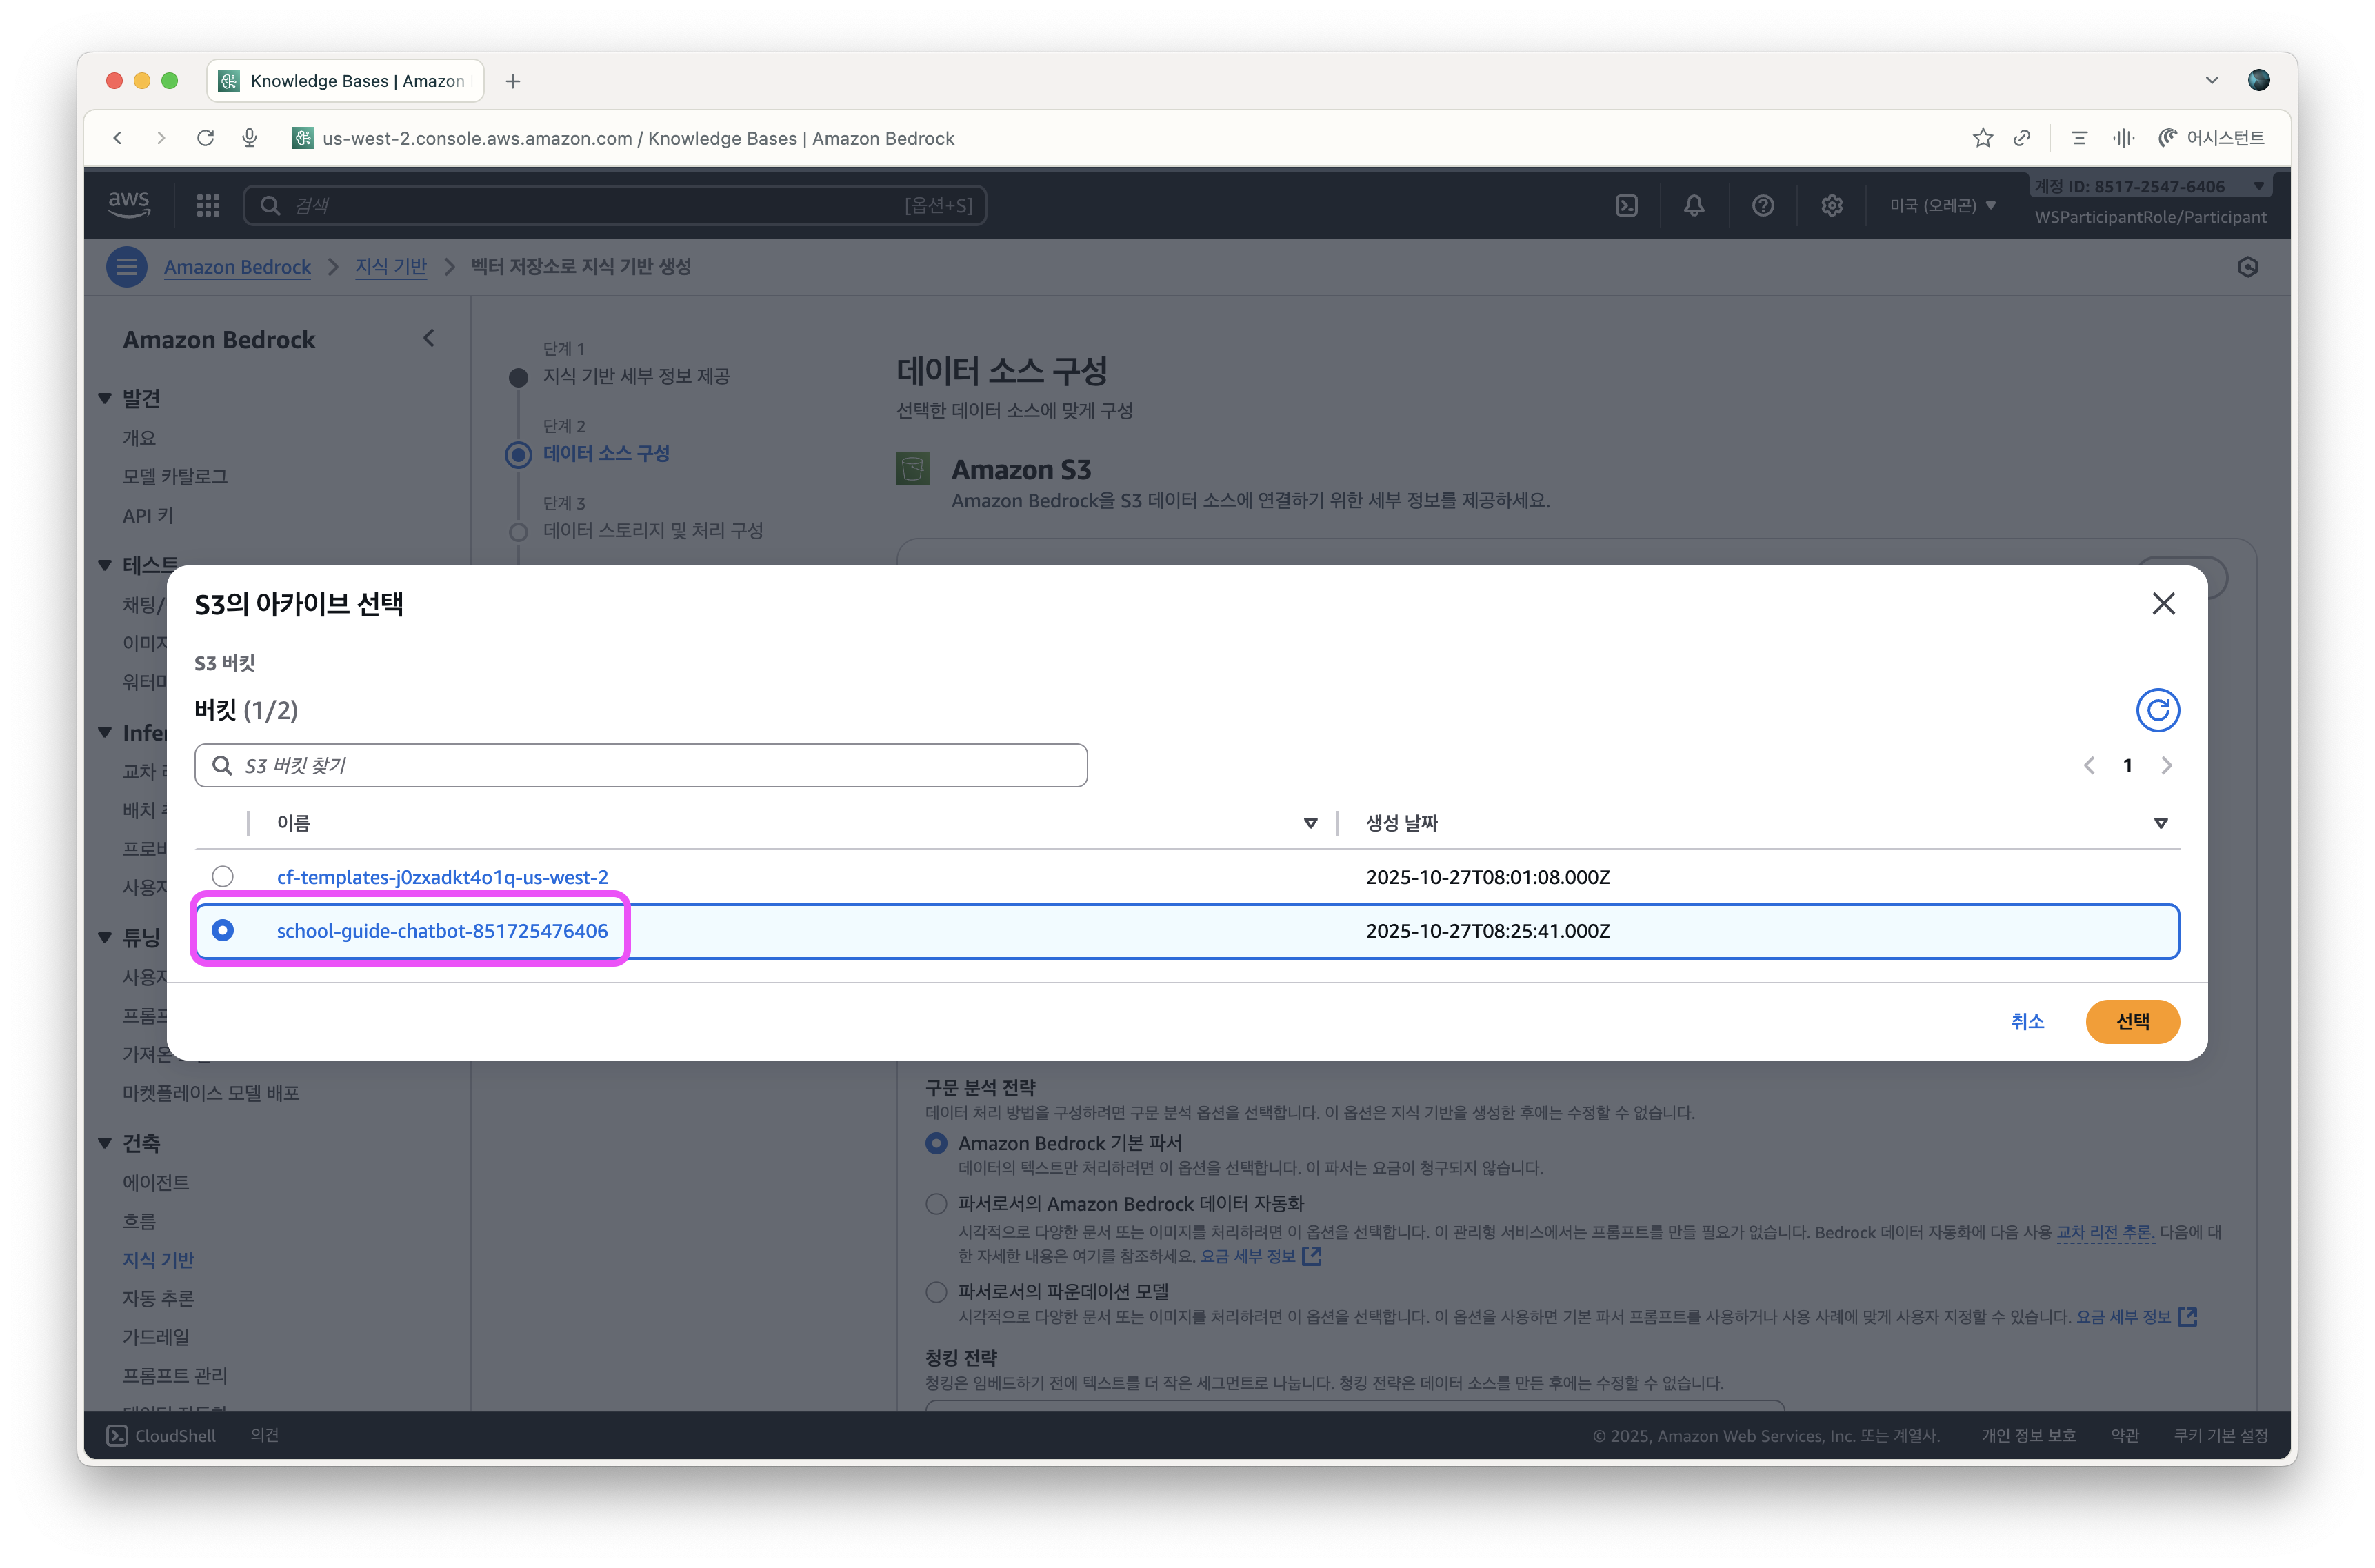
Task: Collapse the 테스트 sidebar section
Action: pos(105,566)
